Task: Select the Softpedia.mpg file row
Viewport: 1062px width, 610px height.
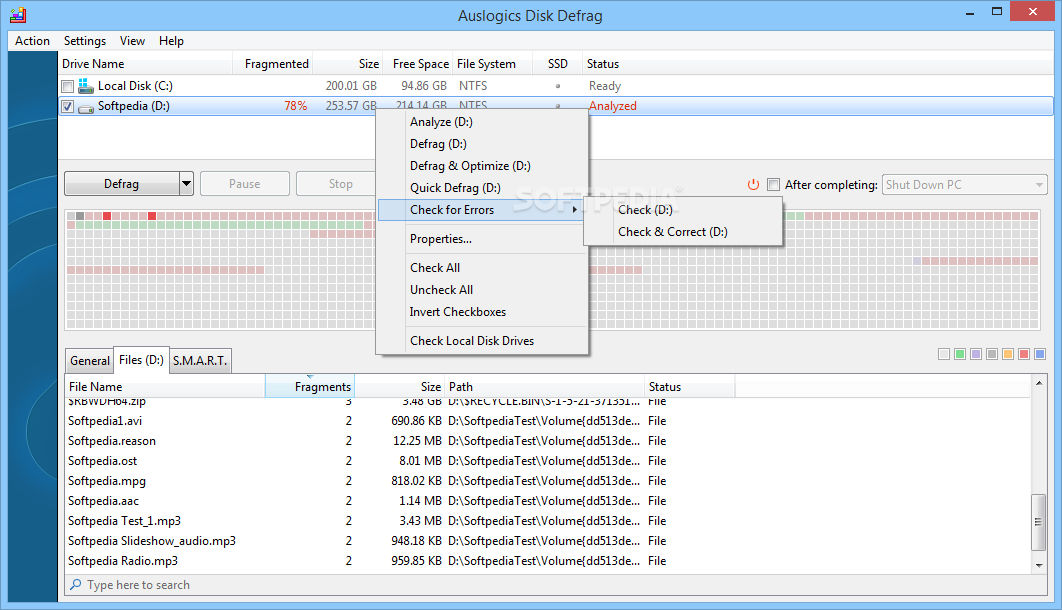Action: pos(547,481)
